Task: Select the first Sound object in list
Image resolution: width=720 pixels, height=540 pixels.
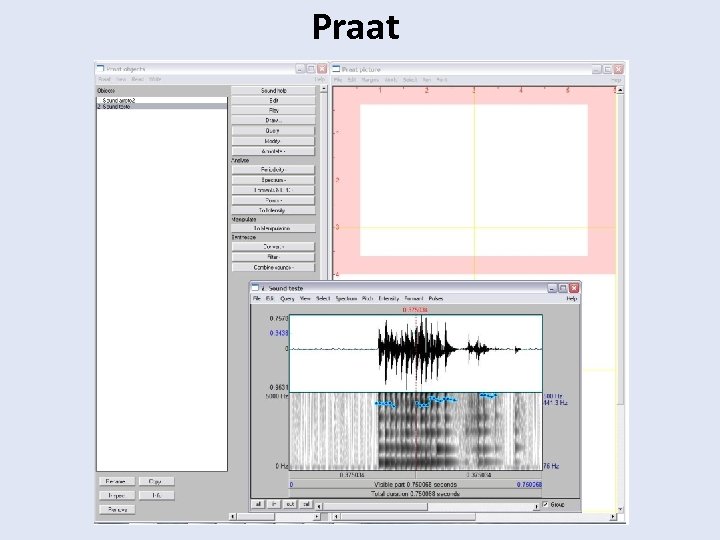Action: tap(162, 100)
